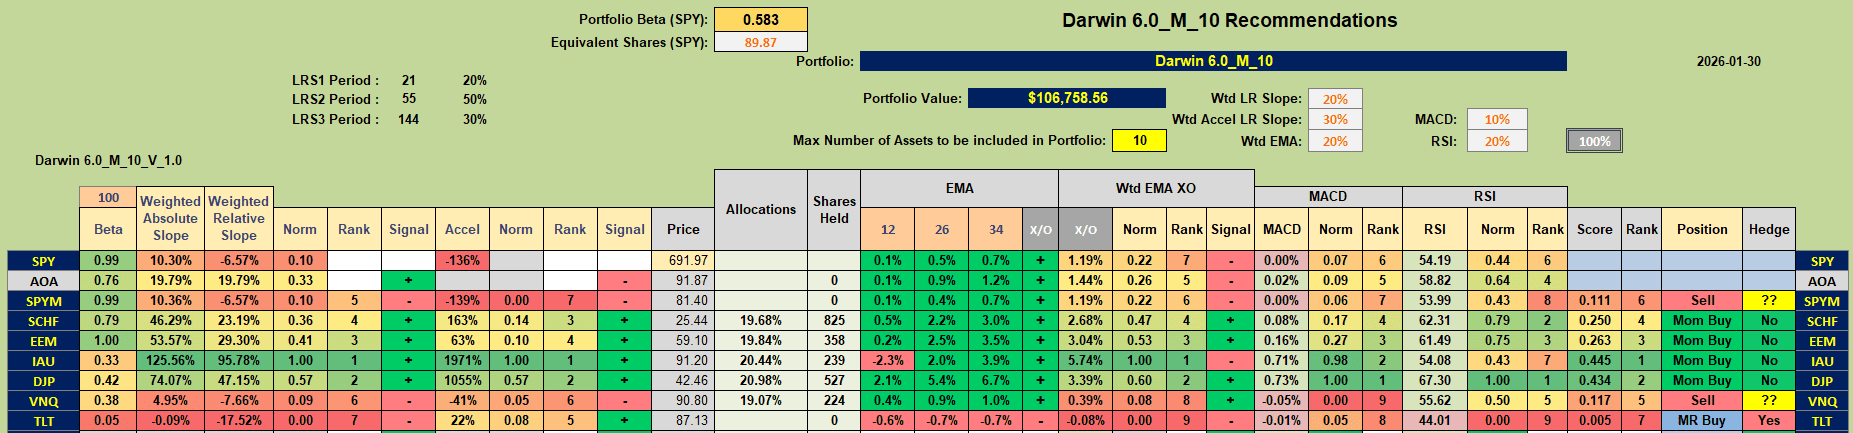Screen dimensions: 1853x433
Task: Edit the Wtd LR Slope 20% cell
Action: pyautogui.click(x=1335, y=99)
